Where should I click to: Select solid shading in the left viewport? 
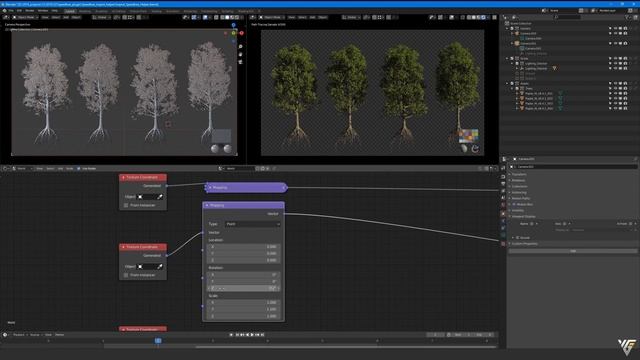click(227, 17)
